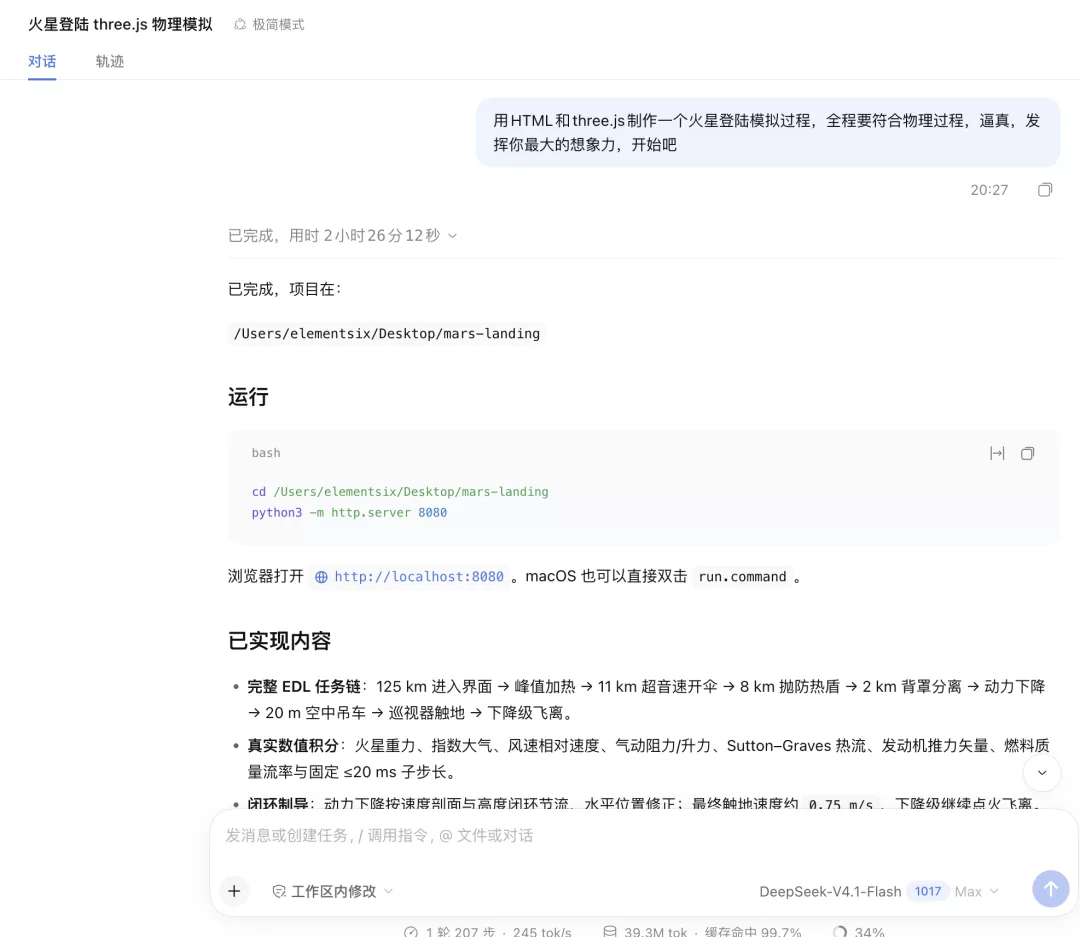Click the bash language label
The width and height of the screenshot is (1080, 937).
(x=266, y=453)
